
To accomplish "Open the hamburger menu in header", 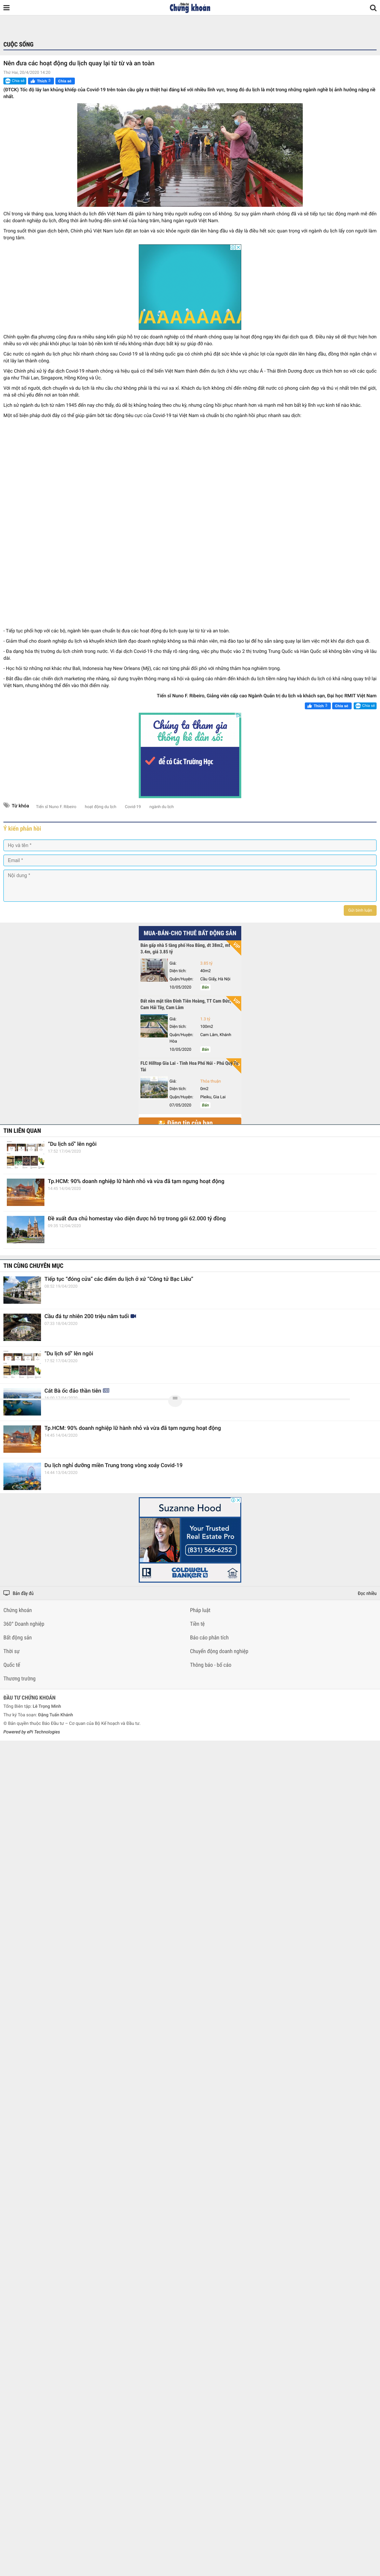I will point(6,8).
